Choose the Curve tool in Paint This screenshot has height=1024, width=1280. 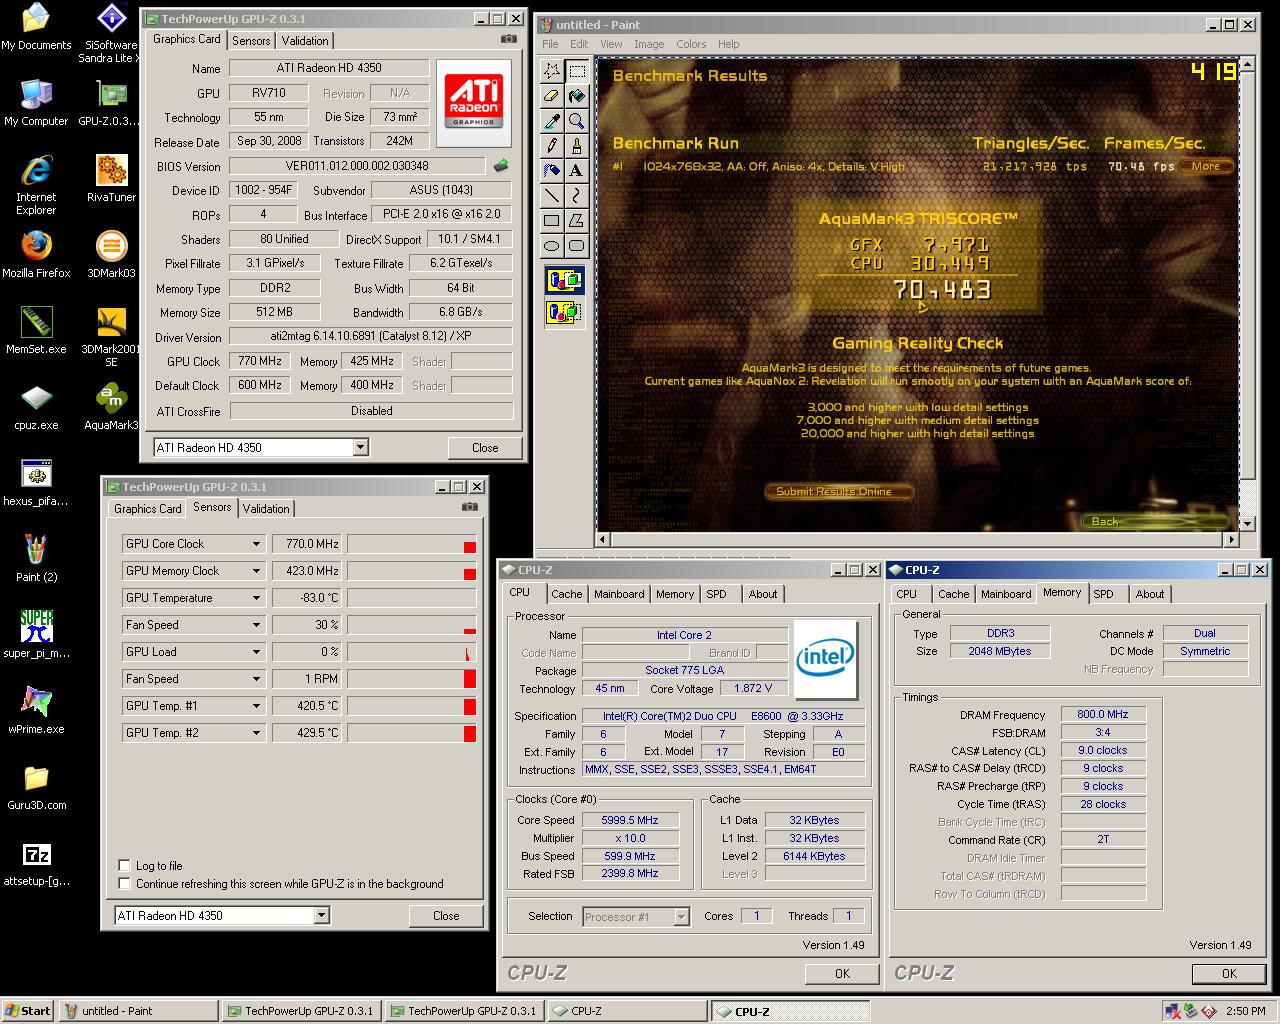click(x=576, y=196)
